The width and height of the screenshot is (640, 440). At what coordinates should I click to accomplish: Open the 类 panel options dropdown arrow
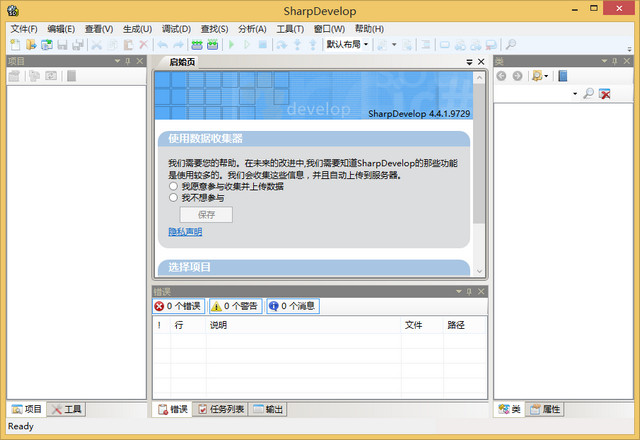tap(604, 61)
